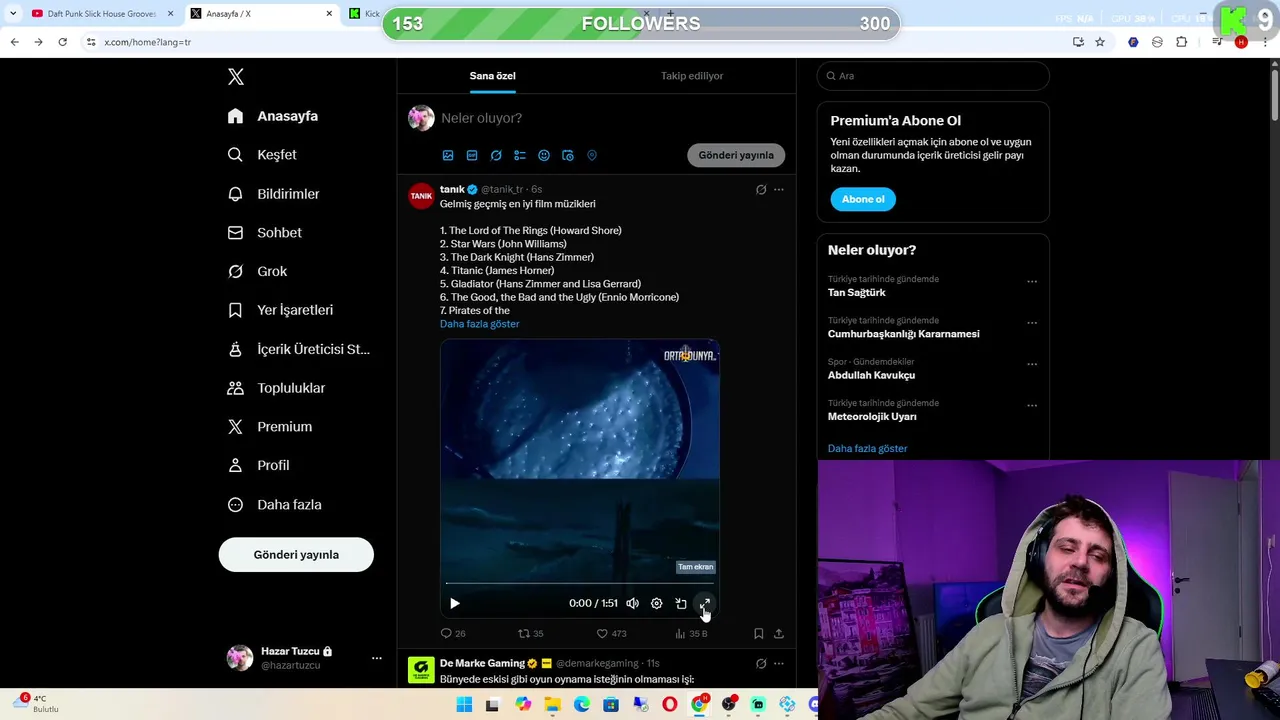Open options for Cumhurbaşkanlığı Kararnamesi trend
Image resolution: width=1280 pixels, height=720 pixels.
[1032, 323]
